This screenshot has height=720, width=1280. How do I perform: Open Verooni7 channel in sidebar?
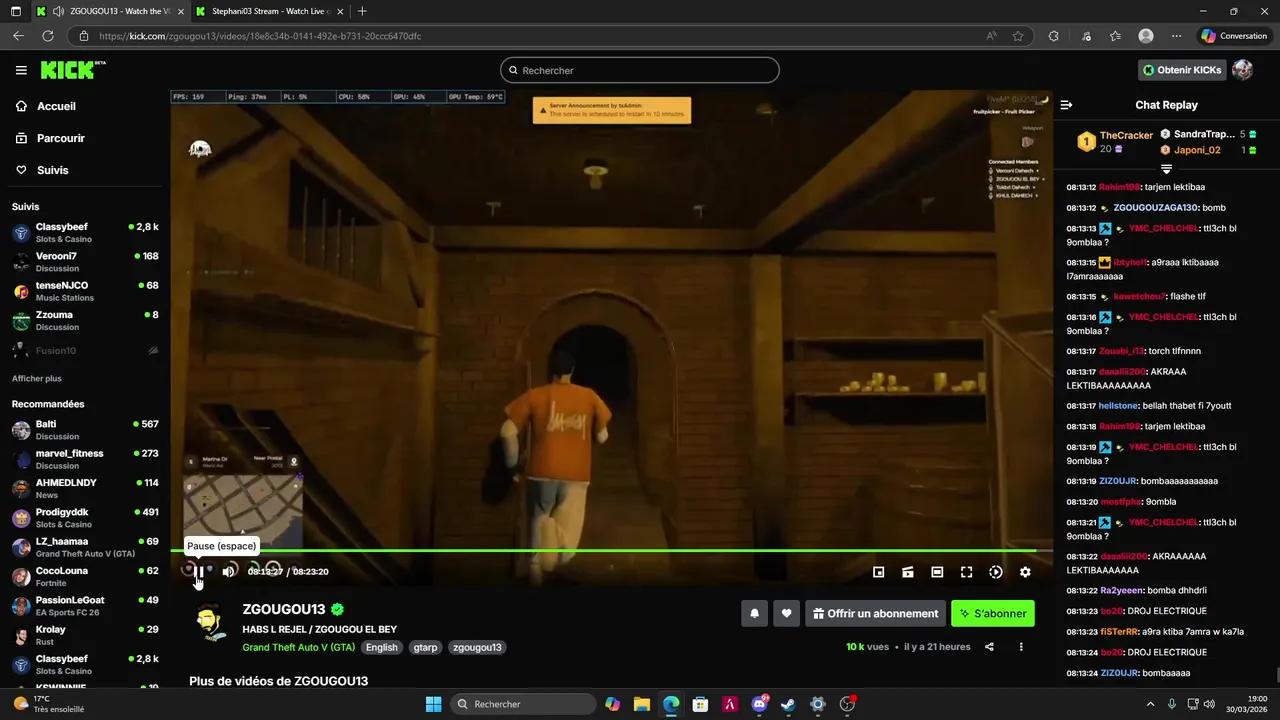(85, 262)
